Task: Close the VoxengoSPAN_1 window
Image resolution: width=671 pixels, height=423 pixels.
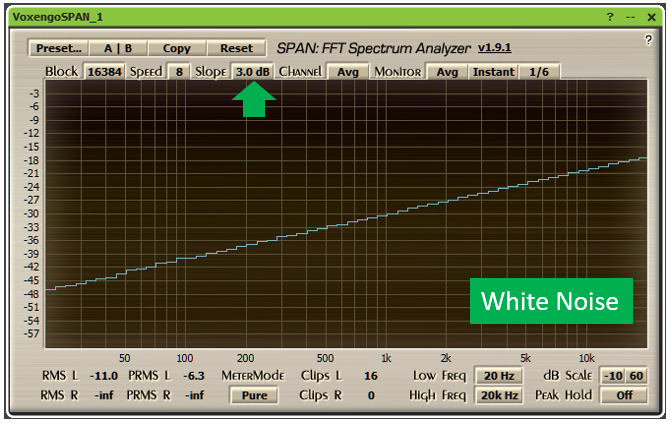Action: [651, 17]
